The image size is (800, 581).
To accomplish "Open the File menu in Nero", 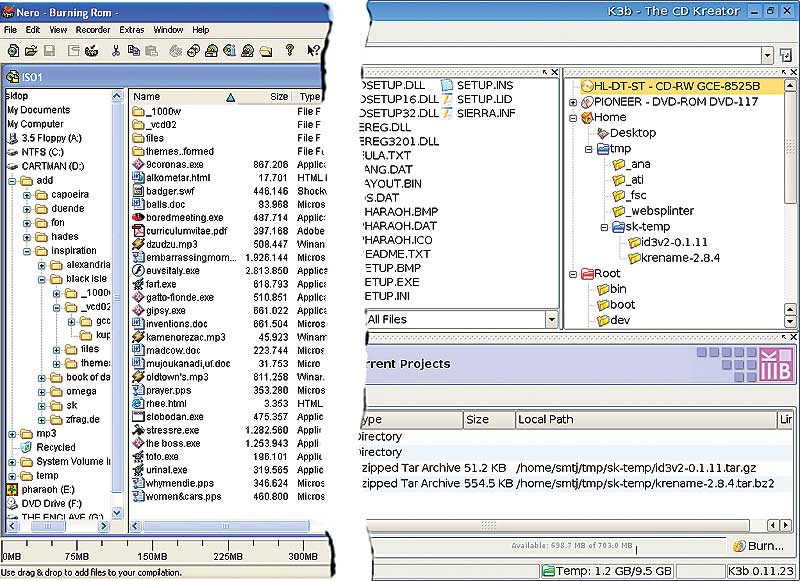I will [10, 30].
